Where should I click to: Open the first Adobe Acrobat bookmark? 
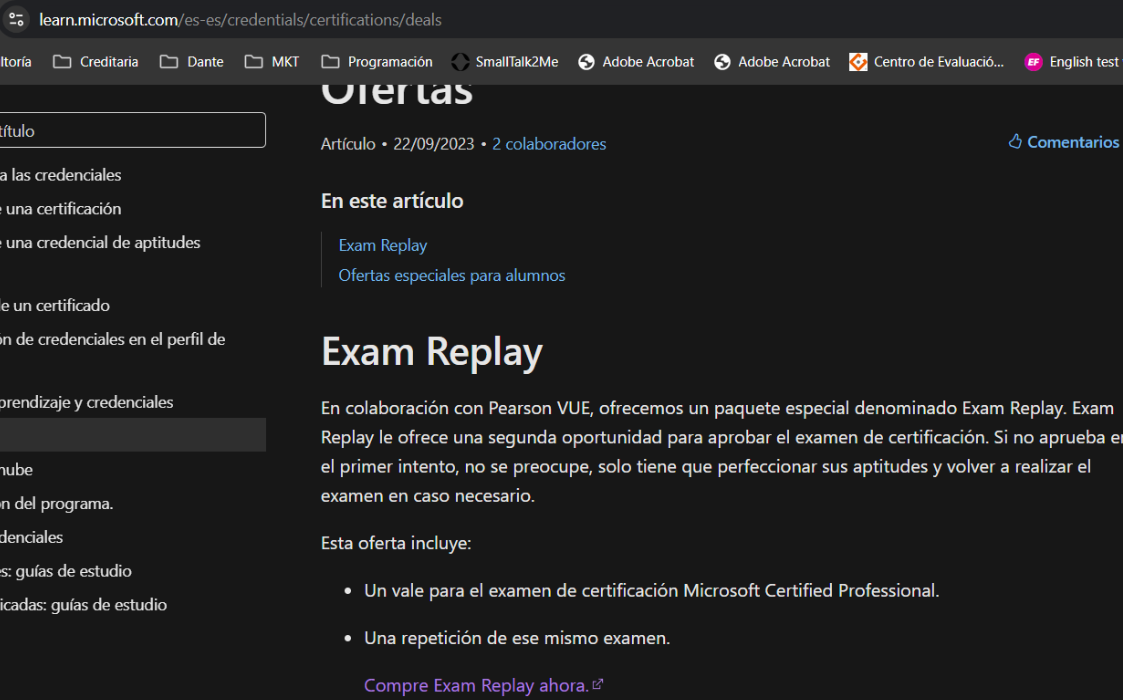(x=636, y=62)
